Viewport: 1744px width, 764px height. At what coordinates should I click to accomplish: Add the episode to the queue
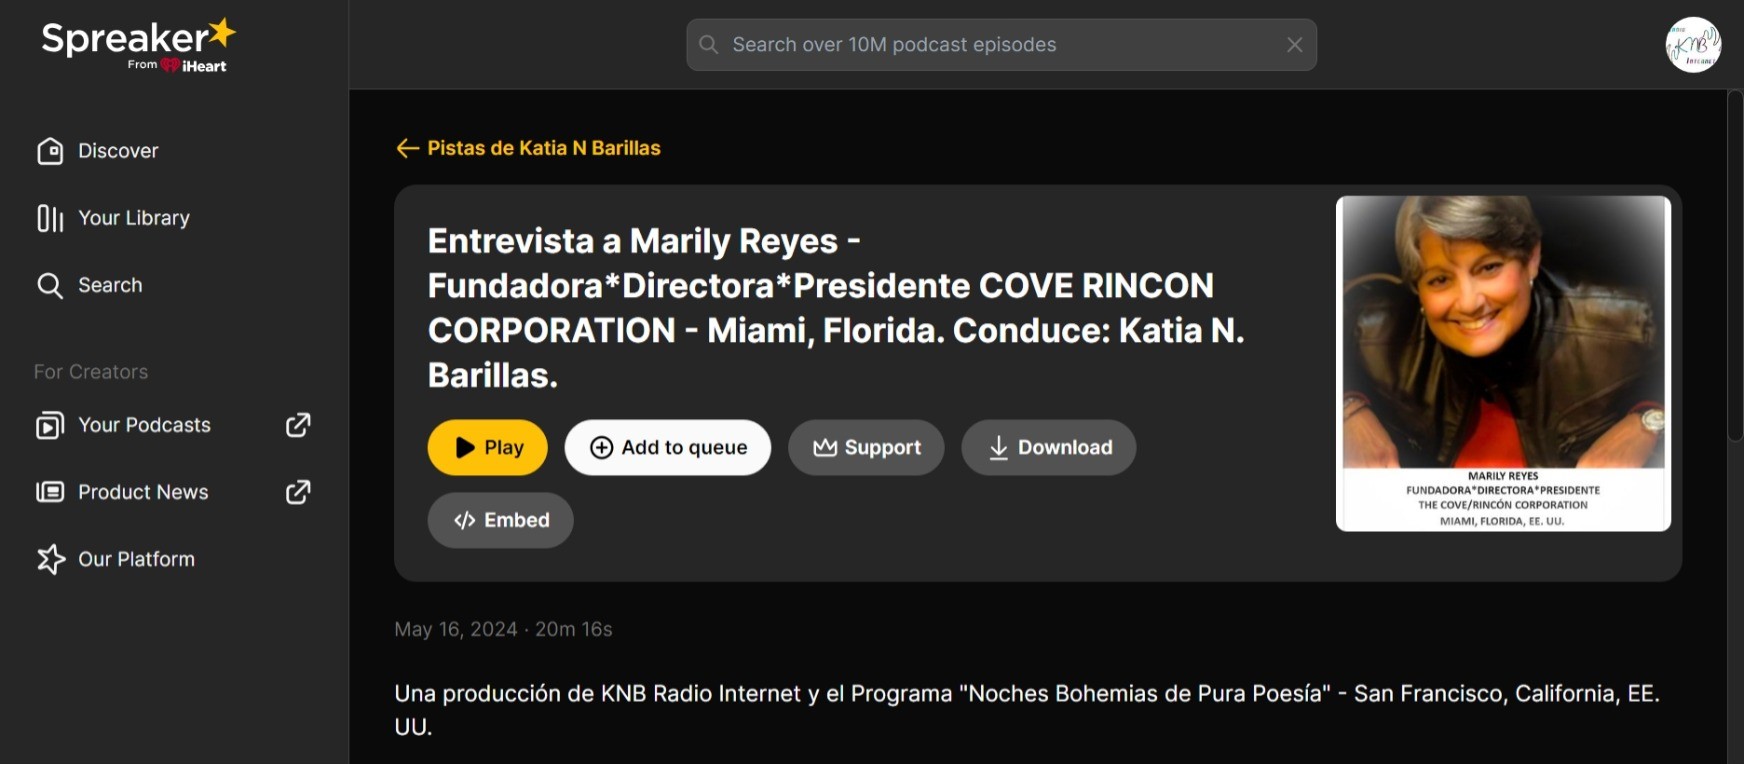[x=668, y=447]
